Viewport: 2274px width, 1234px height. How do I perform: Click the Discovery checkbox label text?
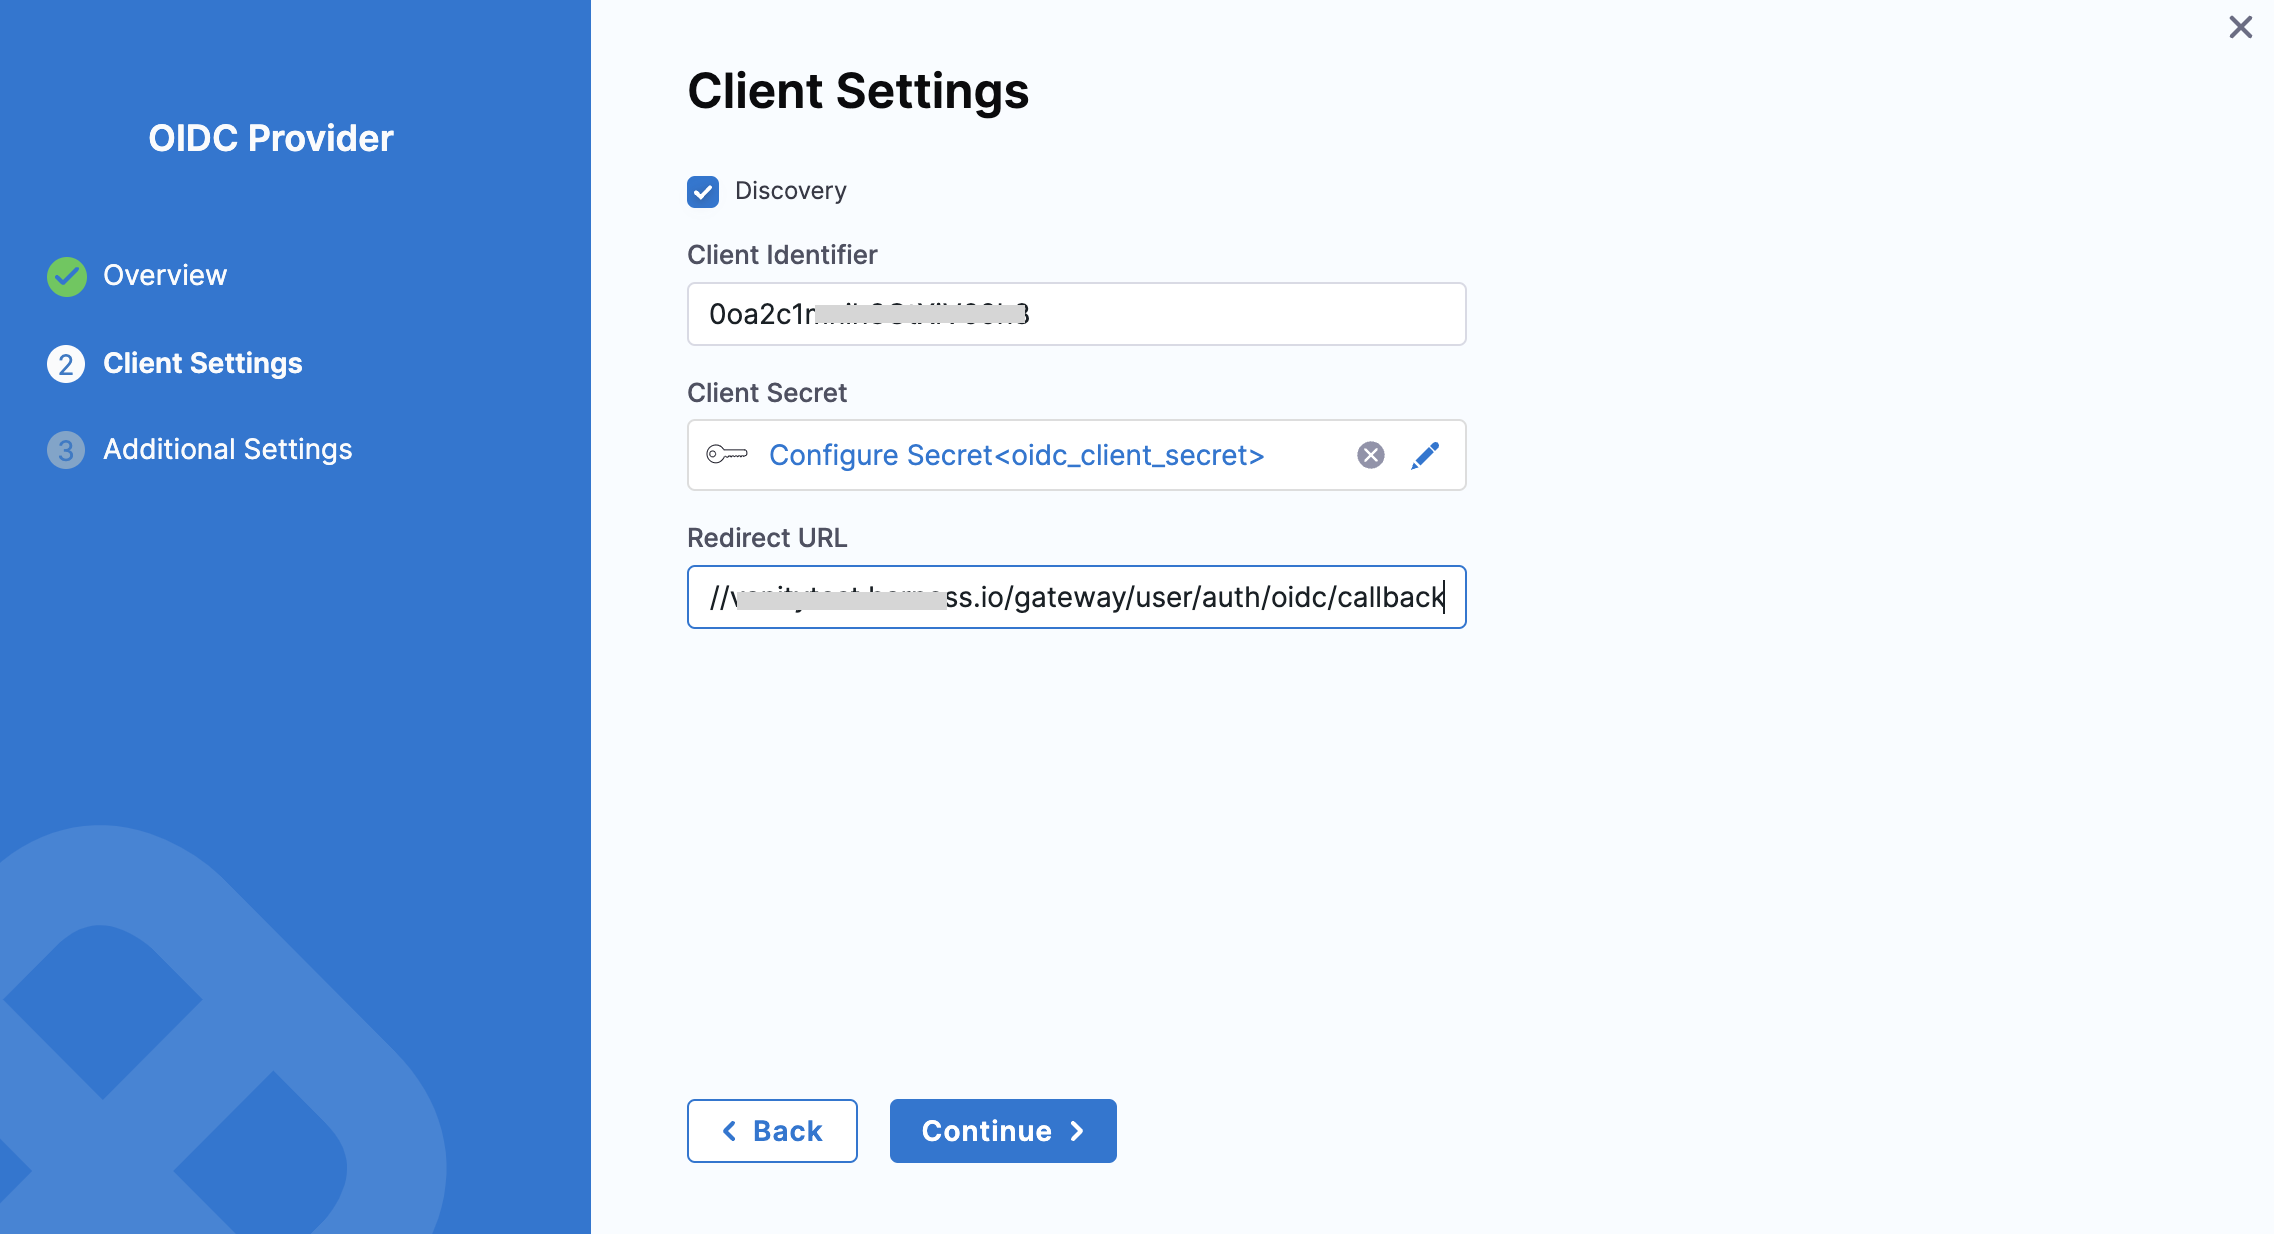(791, 191)
